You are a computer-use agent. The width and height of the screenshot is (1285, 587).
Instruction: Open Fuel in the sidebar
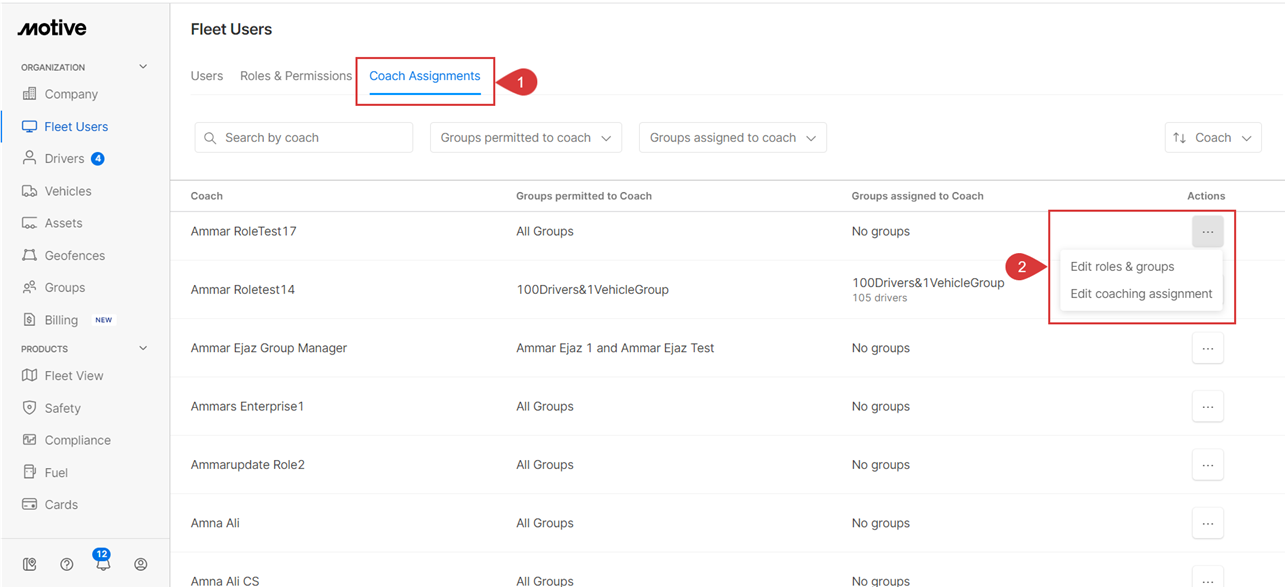coord(56,473)
